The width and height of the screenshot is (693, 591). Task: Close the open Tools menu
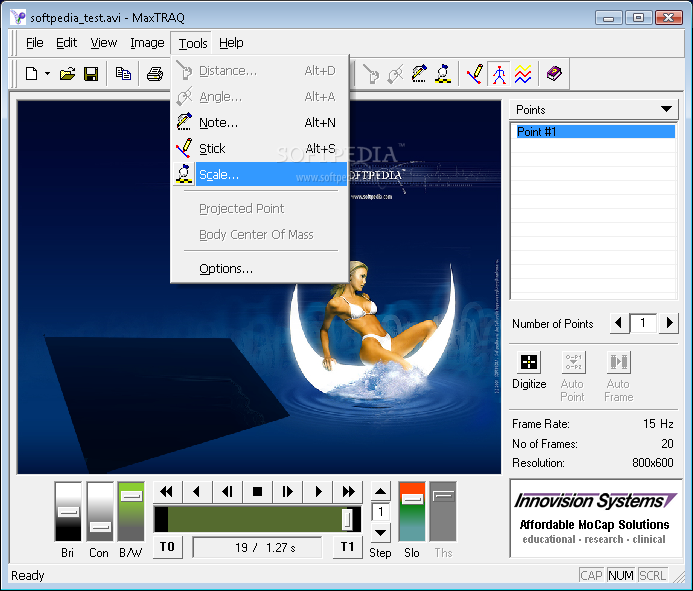[x=193, y=43]
